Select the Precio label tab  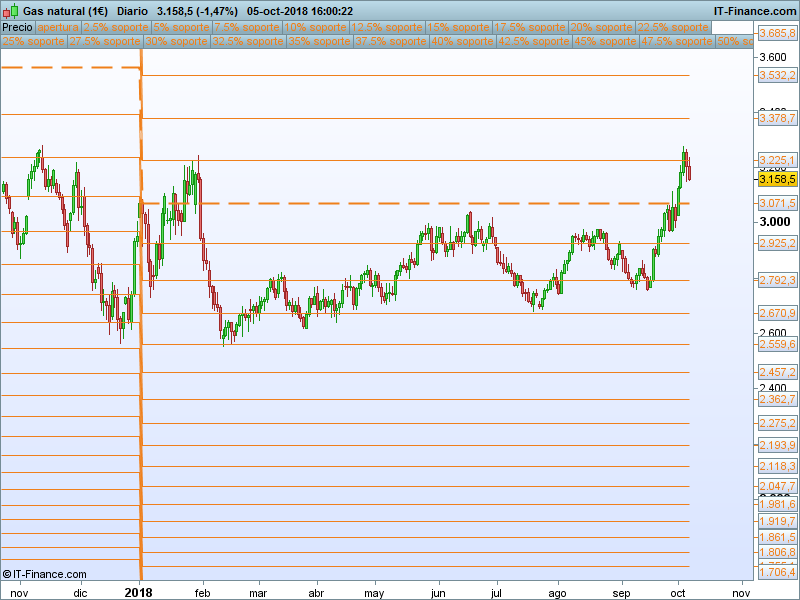[x=17, y=28]
